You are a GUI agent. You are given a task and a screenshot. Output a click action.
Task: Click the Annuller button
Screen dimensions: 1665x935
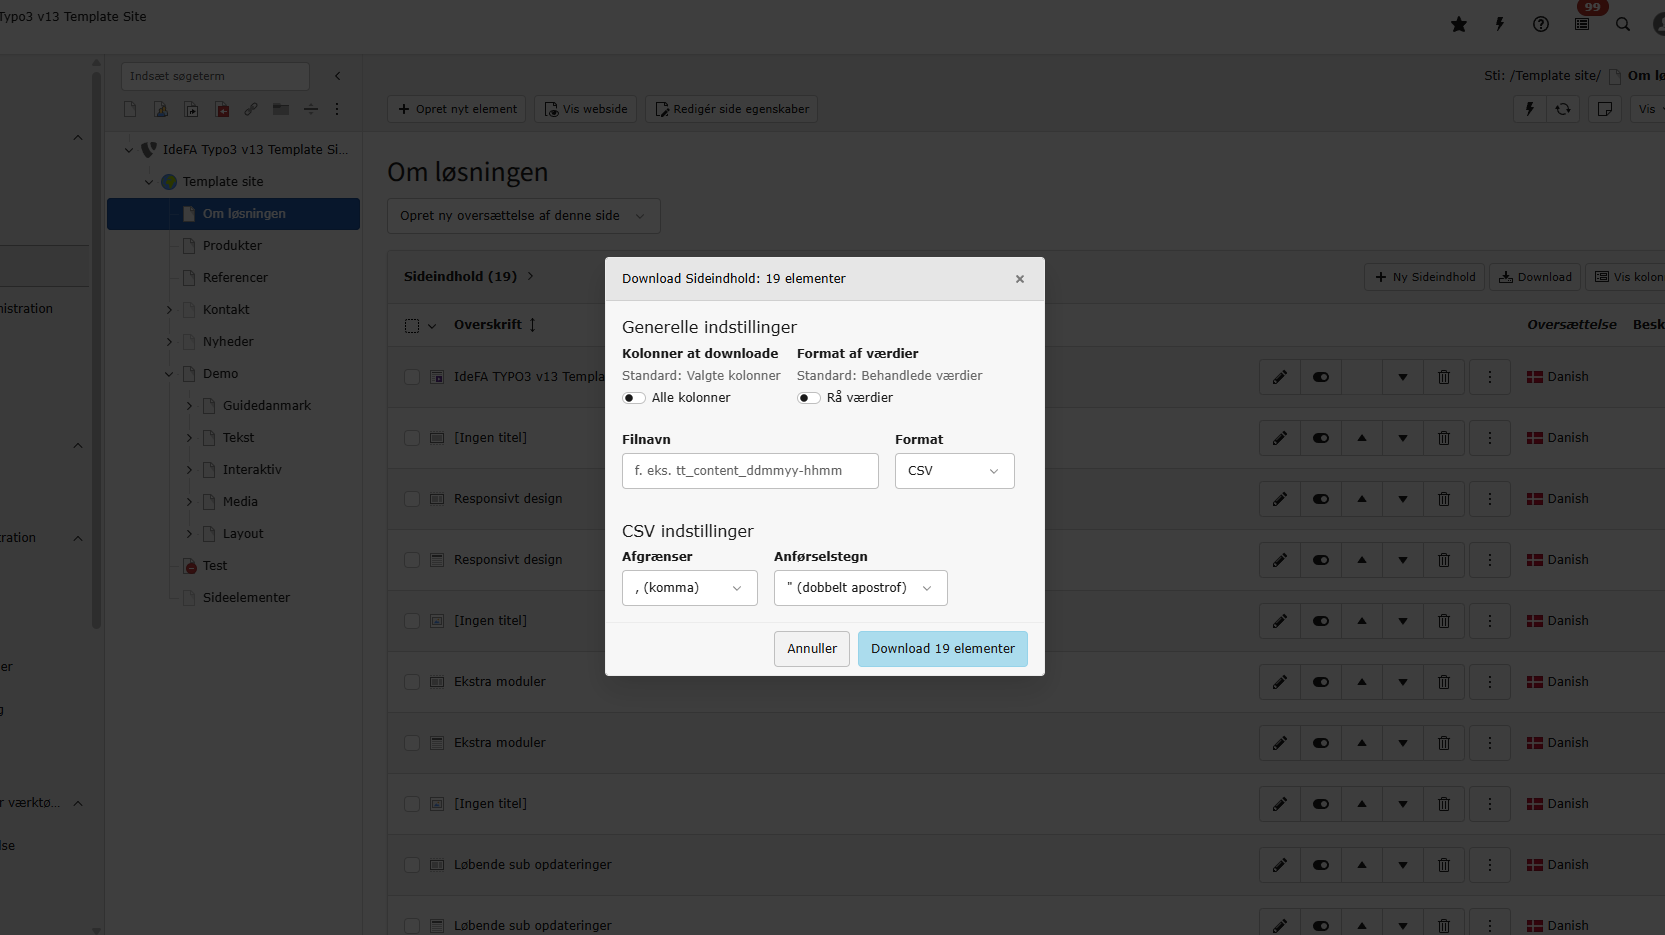coord(811,649)
